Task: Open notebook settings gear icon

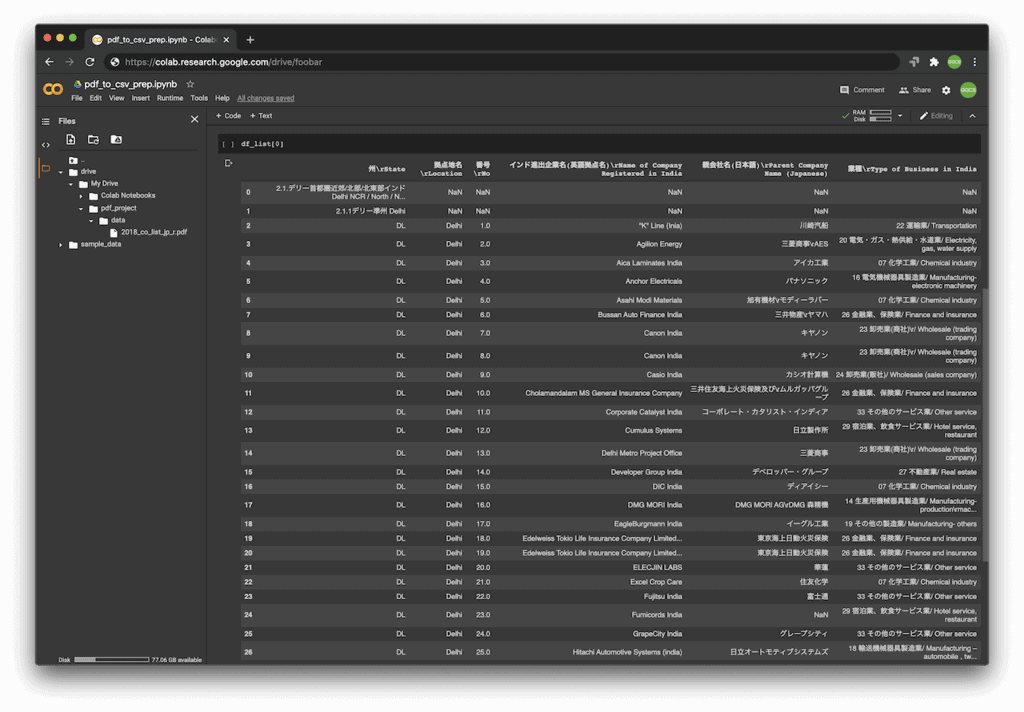Action: 946,90
